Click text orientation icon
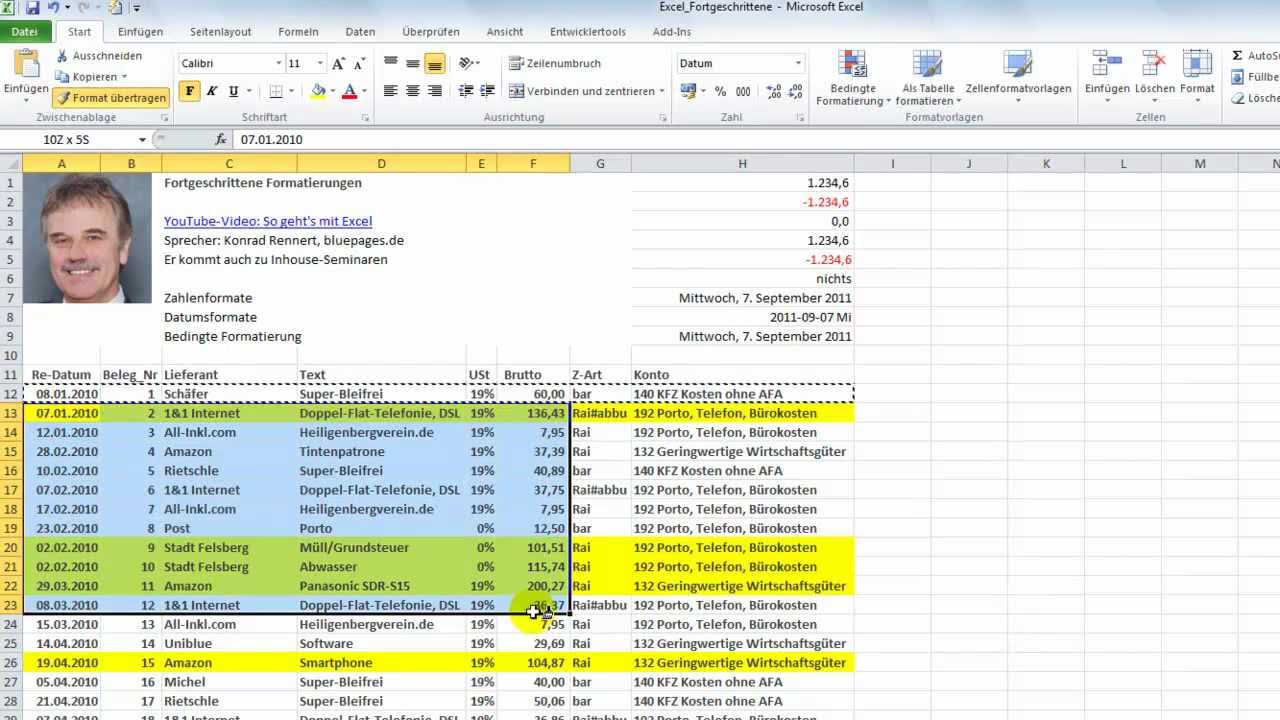 466,63
